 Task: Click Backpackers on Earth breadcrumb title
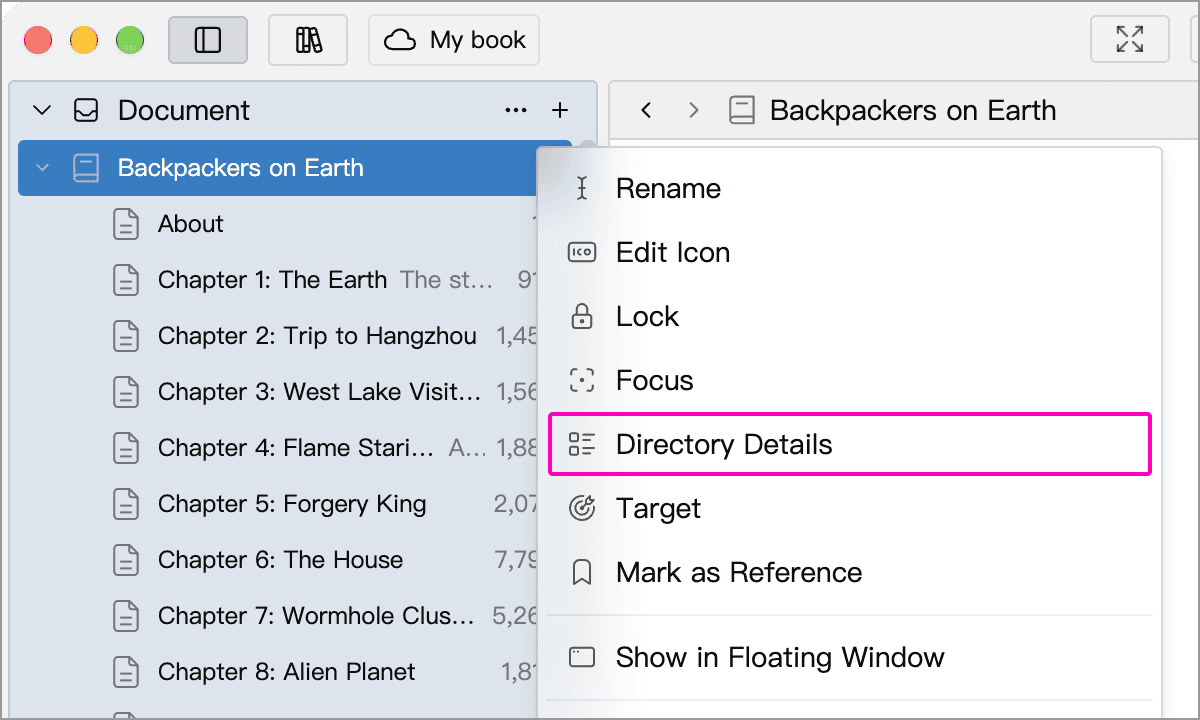click(913, 110)
